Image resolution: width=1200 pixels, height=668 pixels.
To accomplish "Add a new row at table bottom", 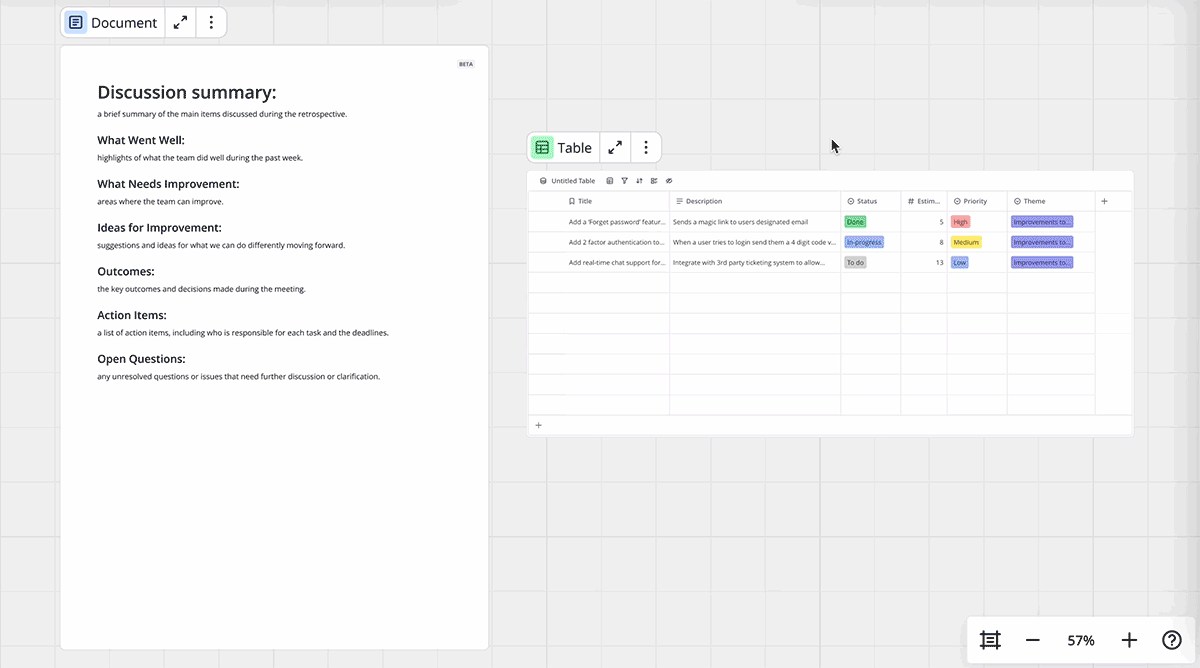I will pos(538,425).
